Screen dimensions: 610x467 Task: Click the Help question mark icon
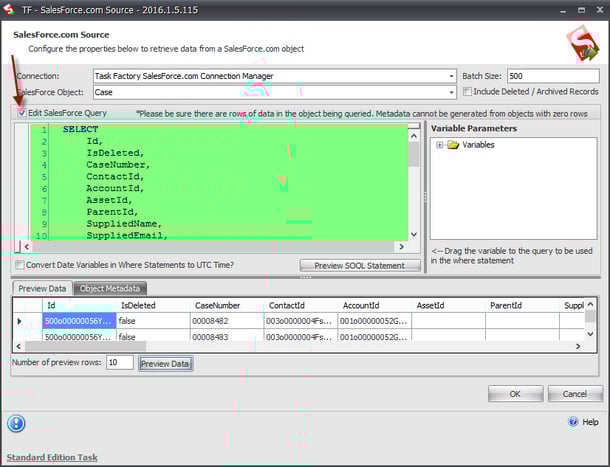pos(573,422)
